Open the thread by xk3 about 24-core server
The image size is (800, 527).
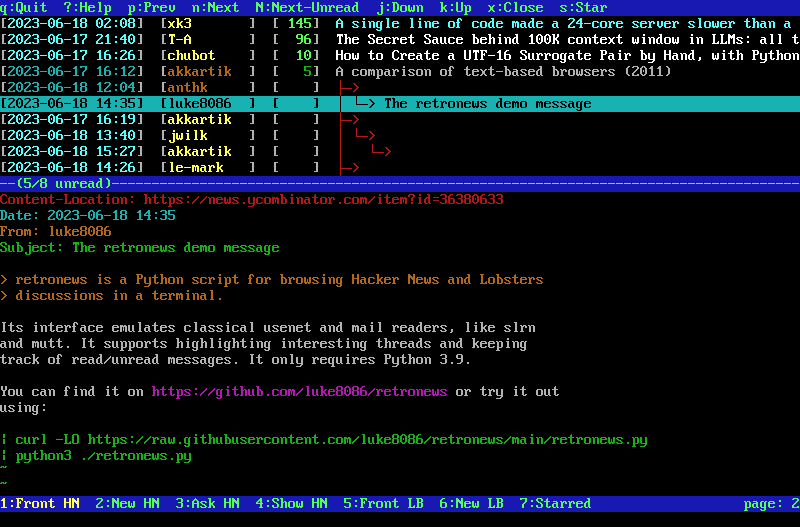tap(400, 23)
